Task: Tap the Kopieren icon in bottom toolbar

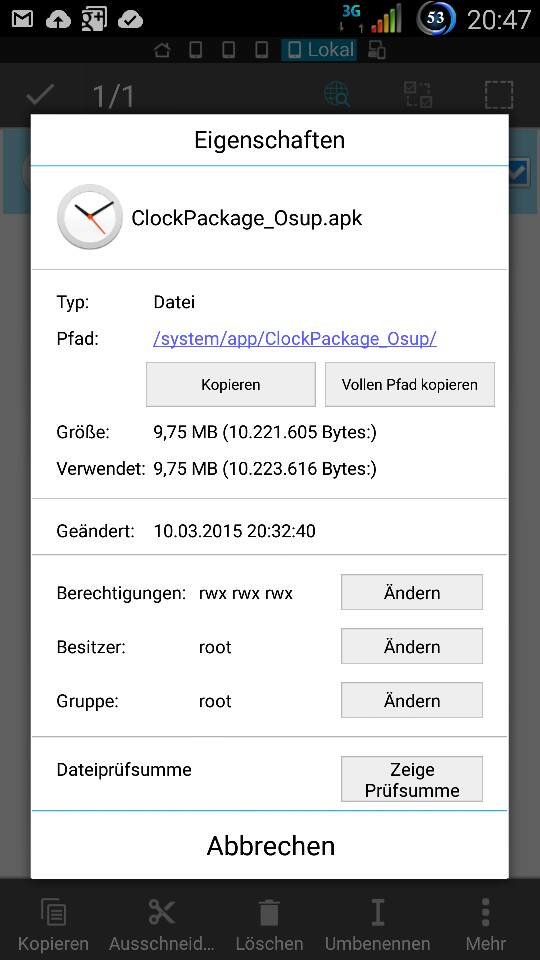Action: click(x=53, y=913)
